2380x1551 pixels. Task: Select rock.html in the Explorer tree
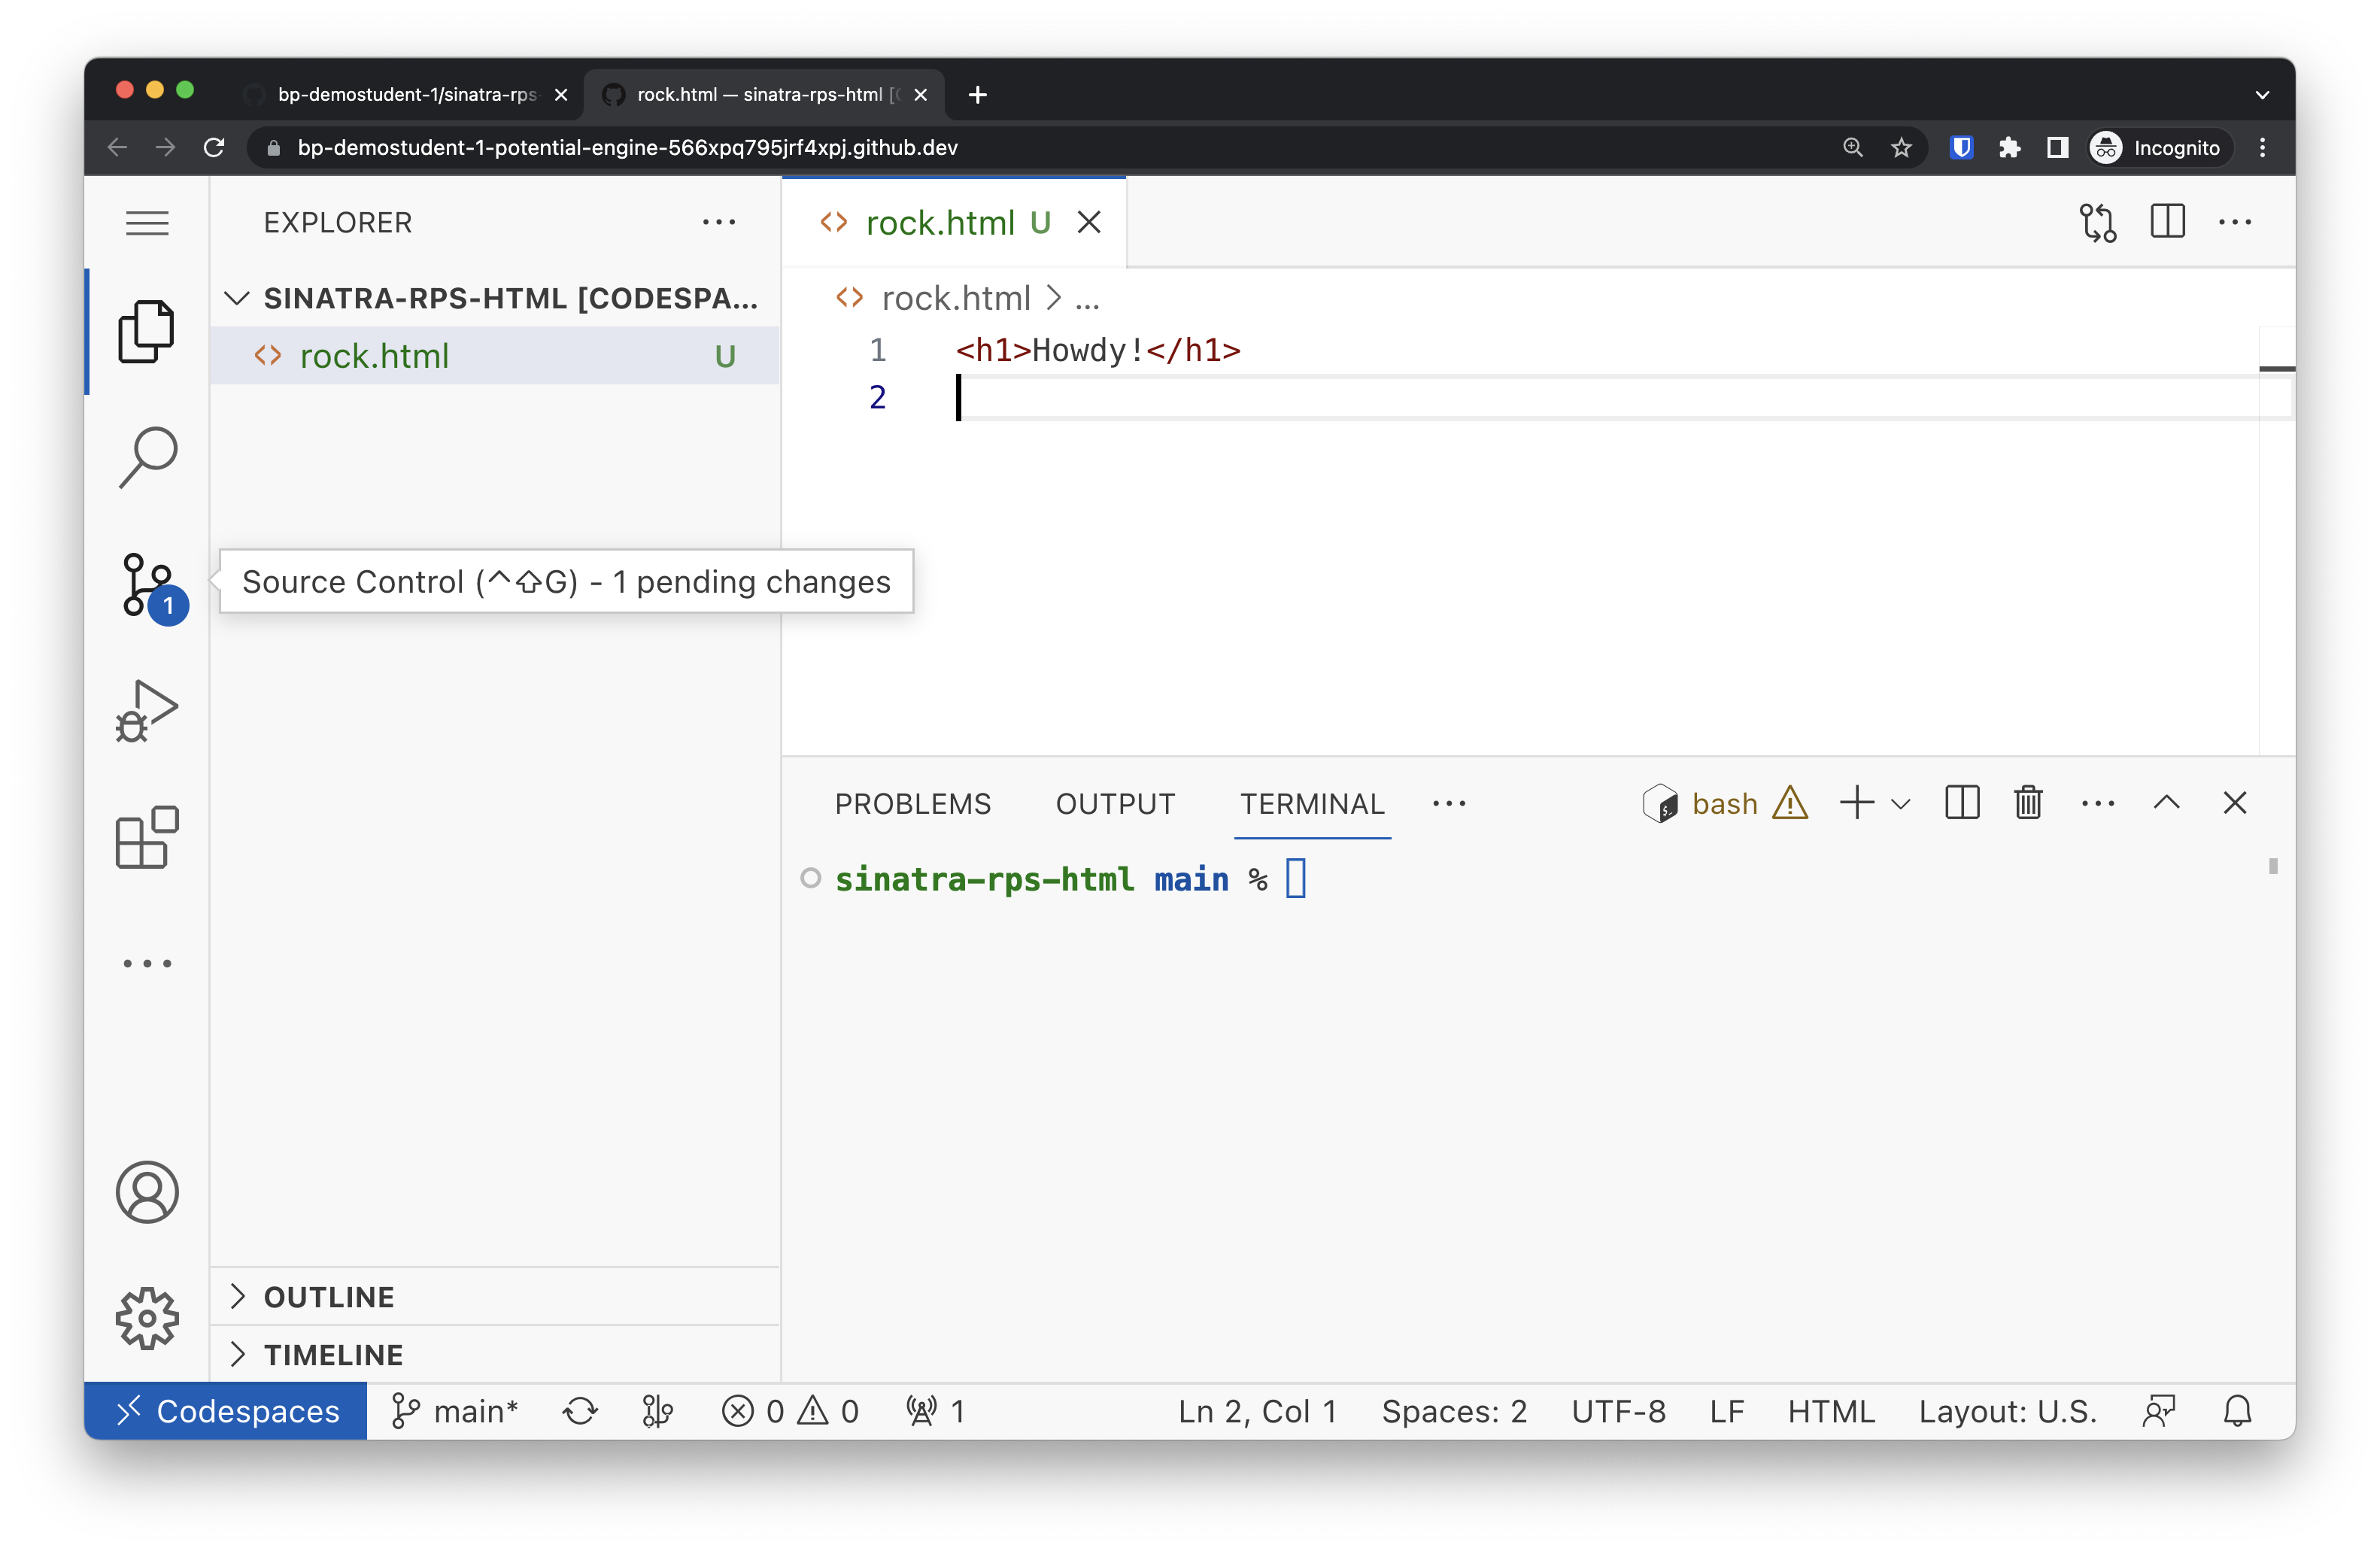(x=374, y=356)
